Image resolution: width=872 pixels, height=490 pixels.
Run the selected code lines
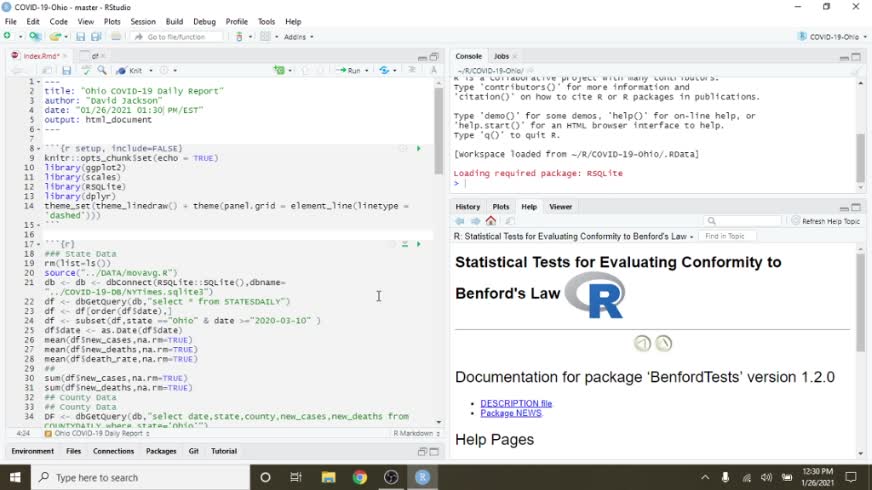pos(349,71)
